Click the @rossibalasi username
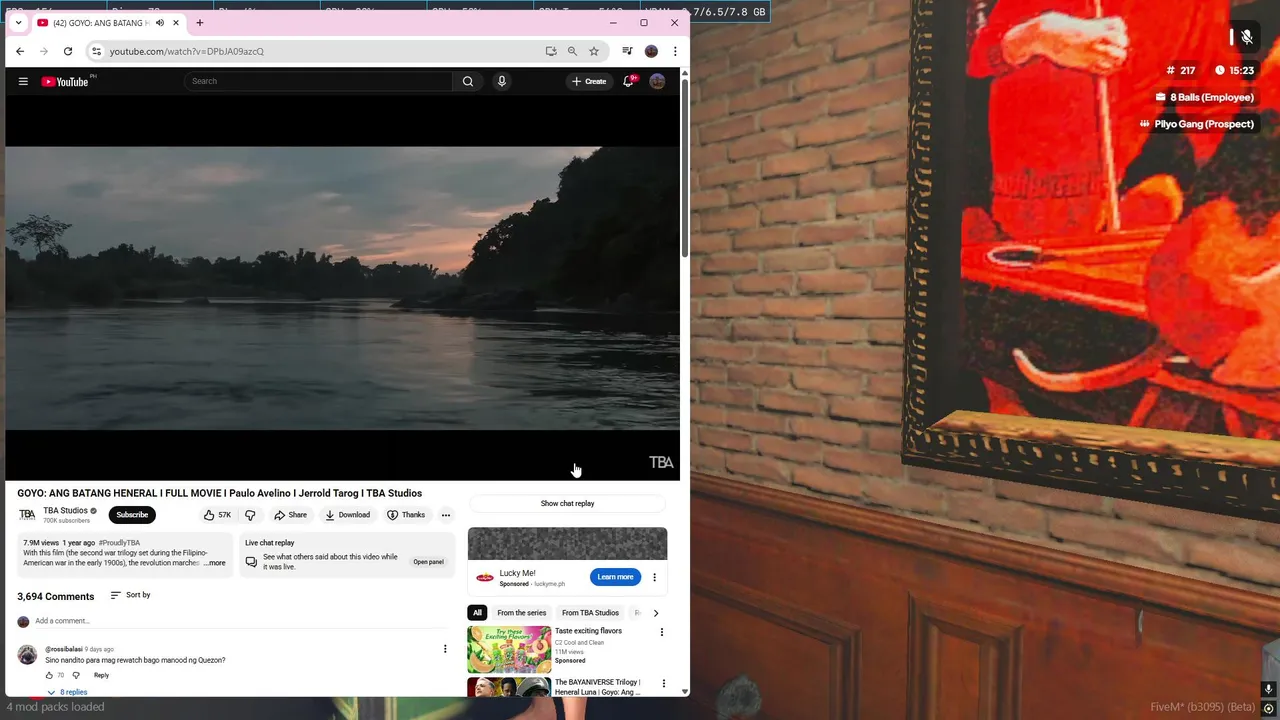The height and width of the screenshot is (720, 1280). pos(64,649)
